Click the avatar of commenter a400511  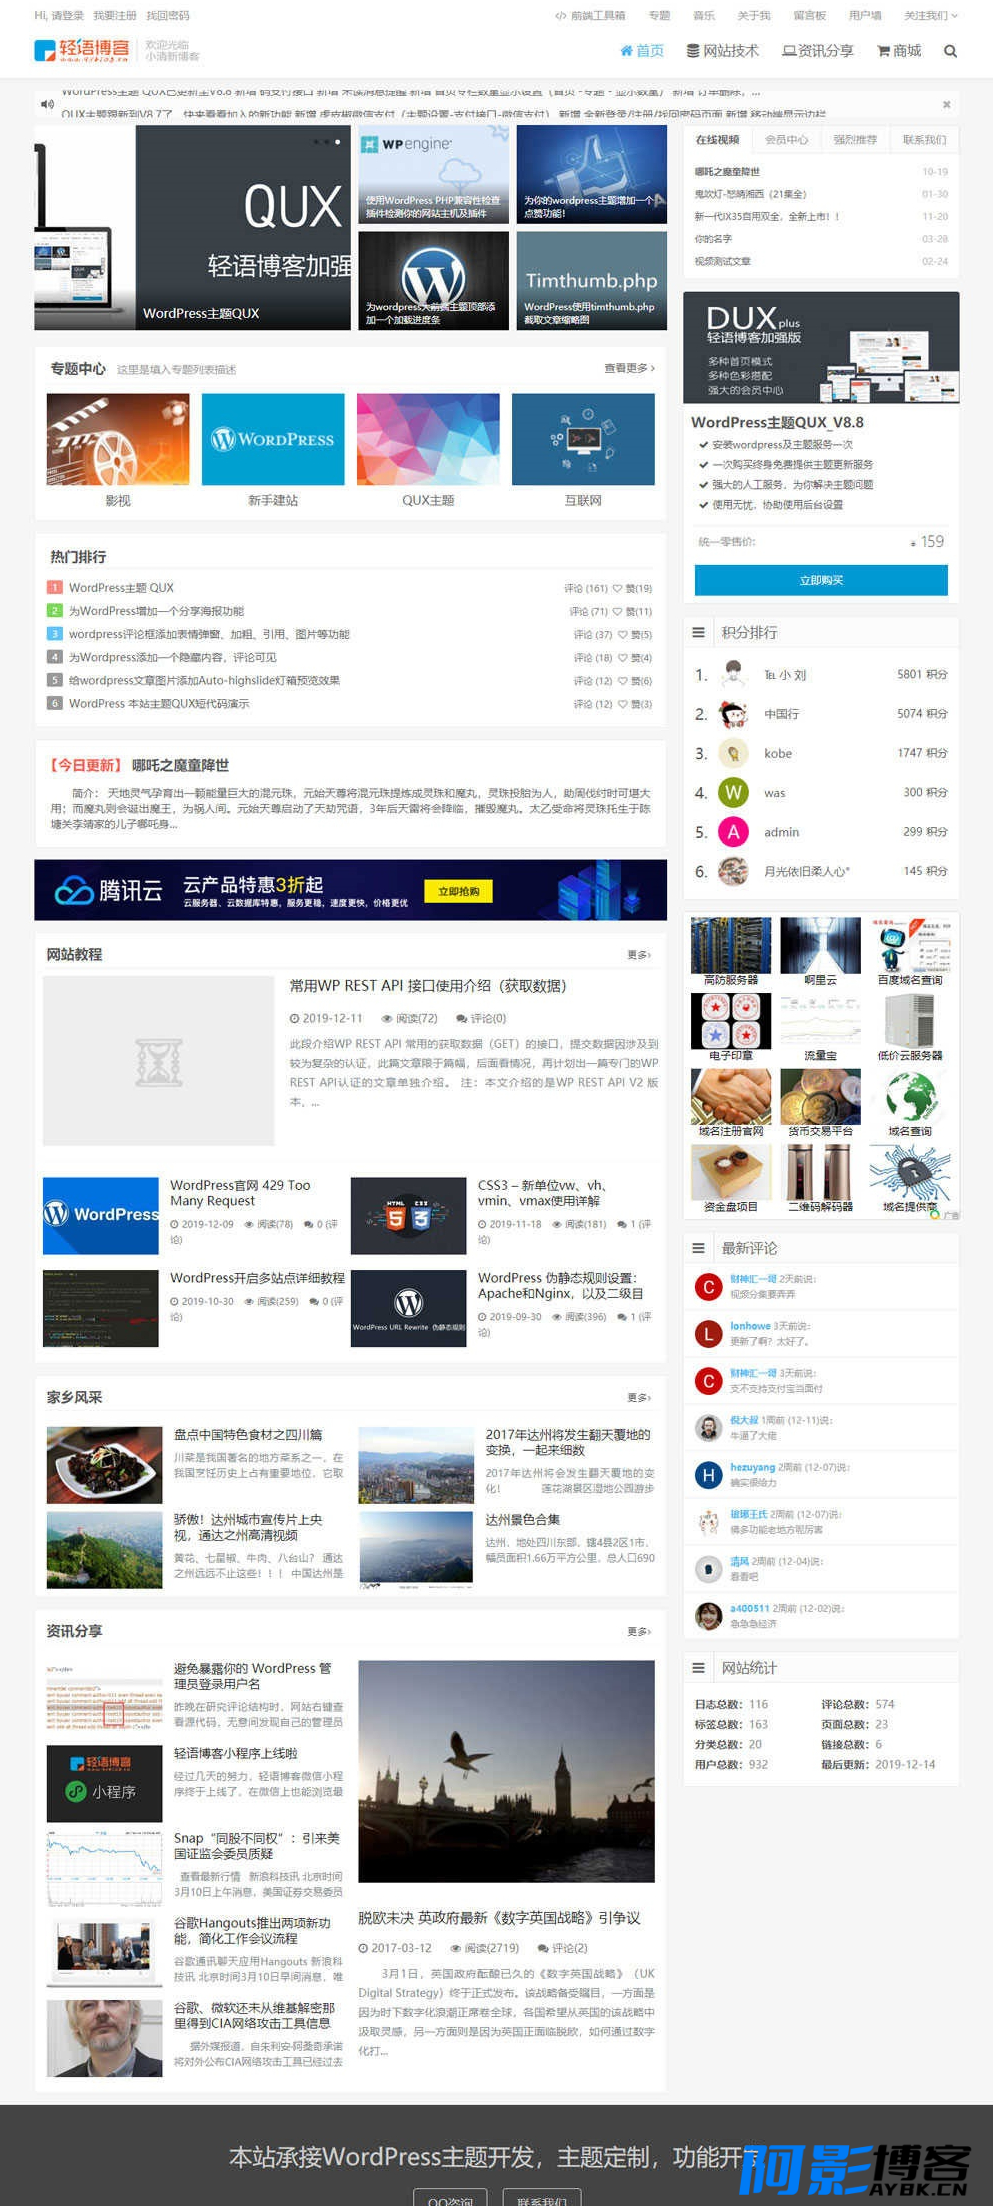708,1616
